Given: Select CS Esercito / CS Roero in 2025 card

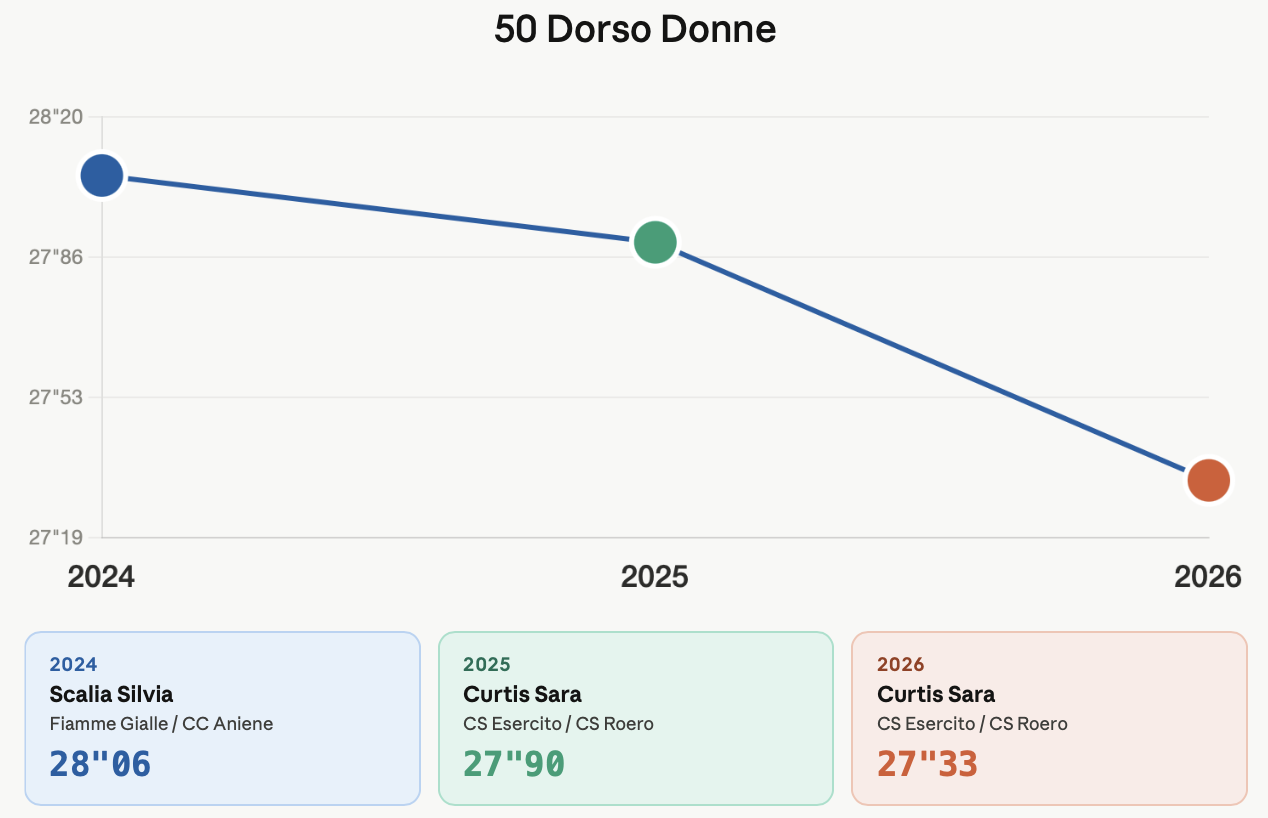Looking at the screenshot, I should (x=558, y=723).
